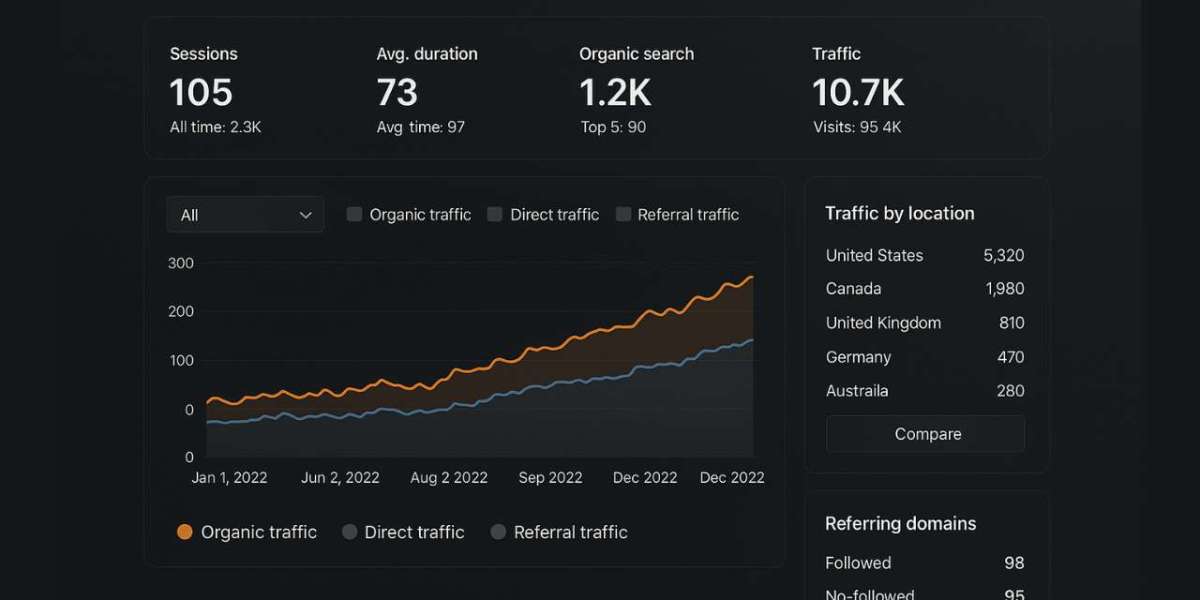Open the All filter dropdown
The image size is (1200, 600).
[244, 215]
